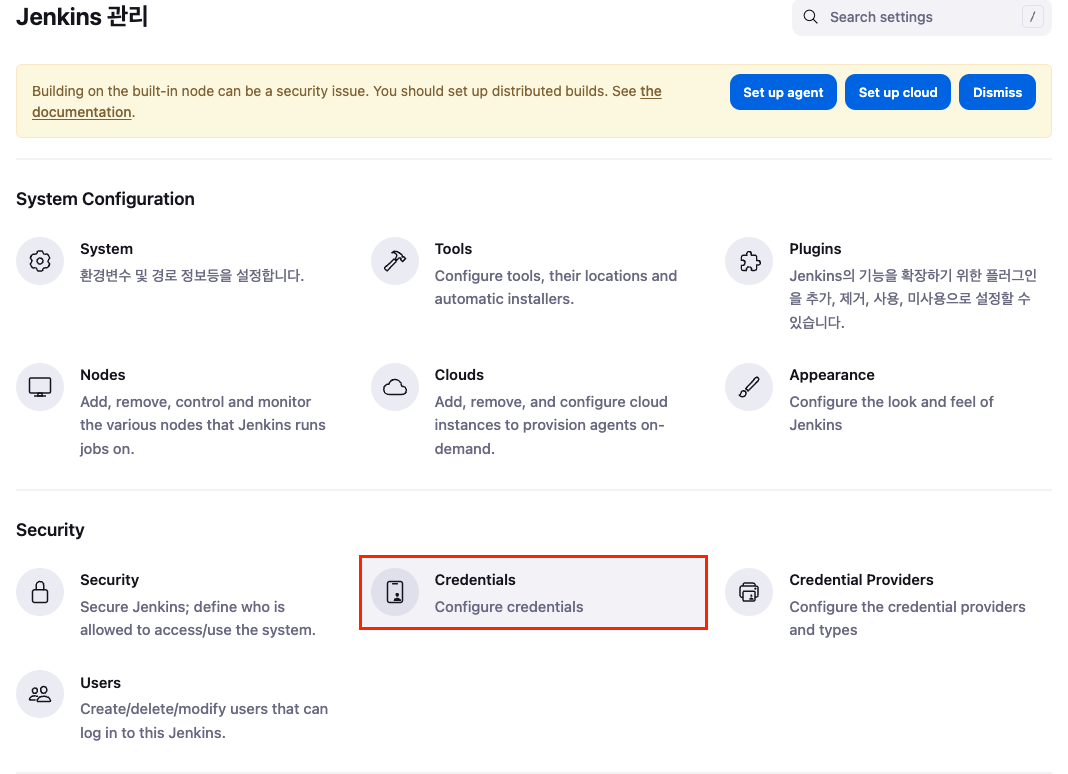Open the Users title link
This screenshot has height=774, width=1068.
pyautogui.click(x=100, y=683)
